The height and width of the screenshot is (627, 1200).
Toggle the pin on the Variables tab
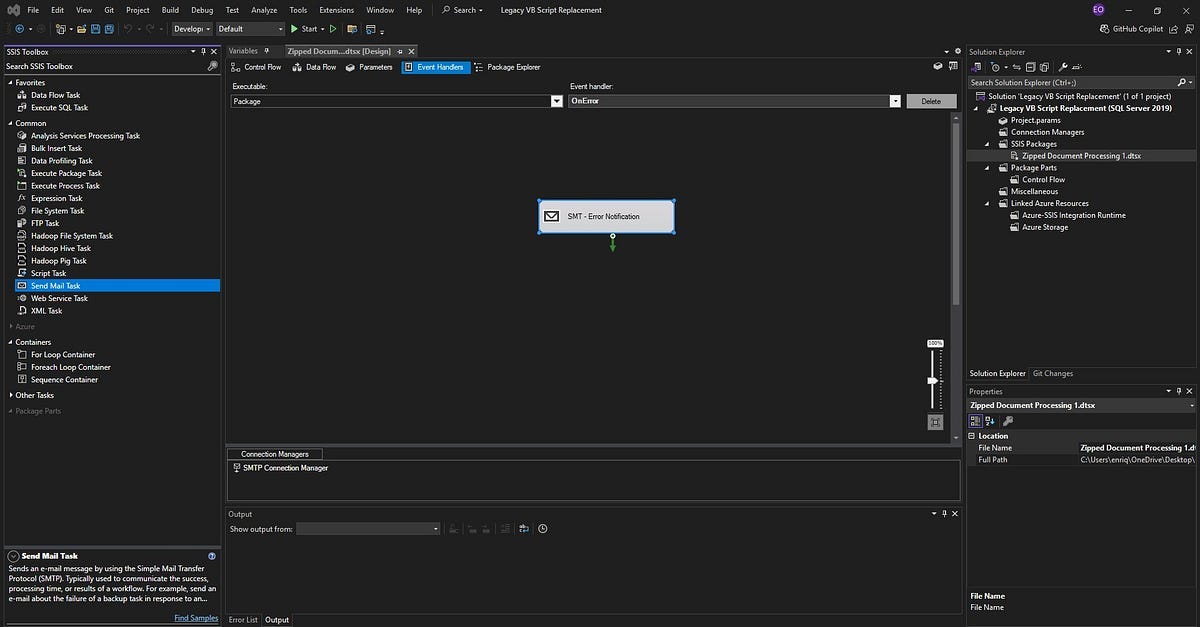[265, 51]
